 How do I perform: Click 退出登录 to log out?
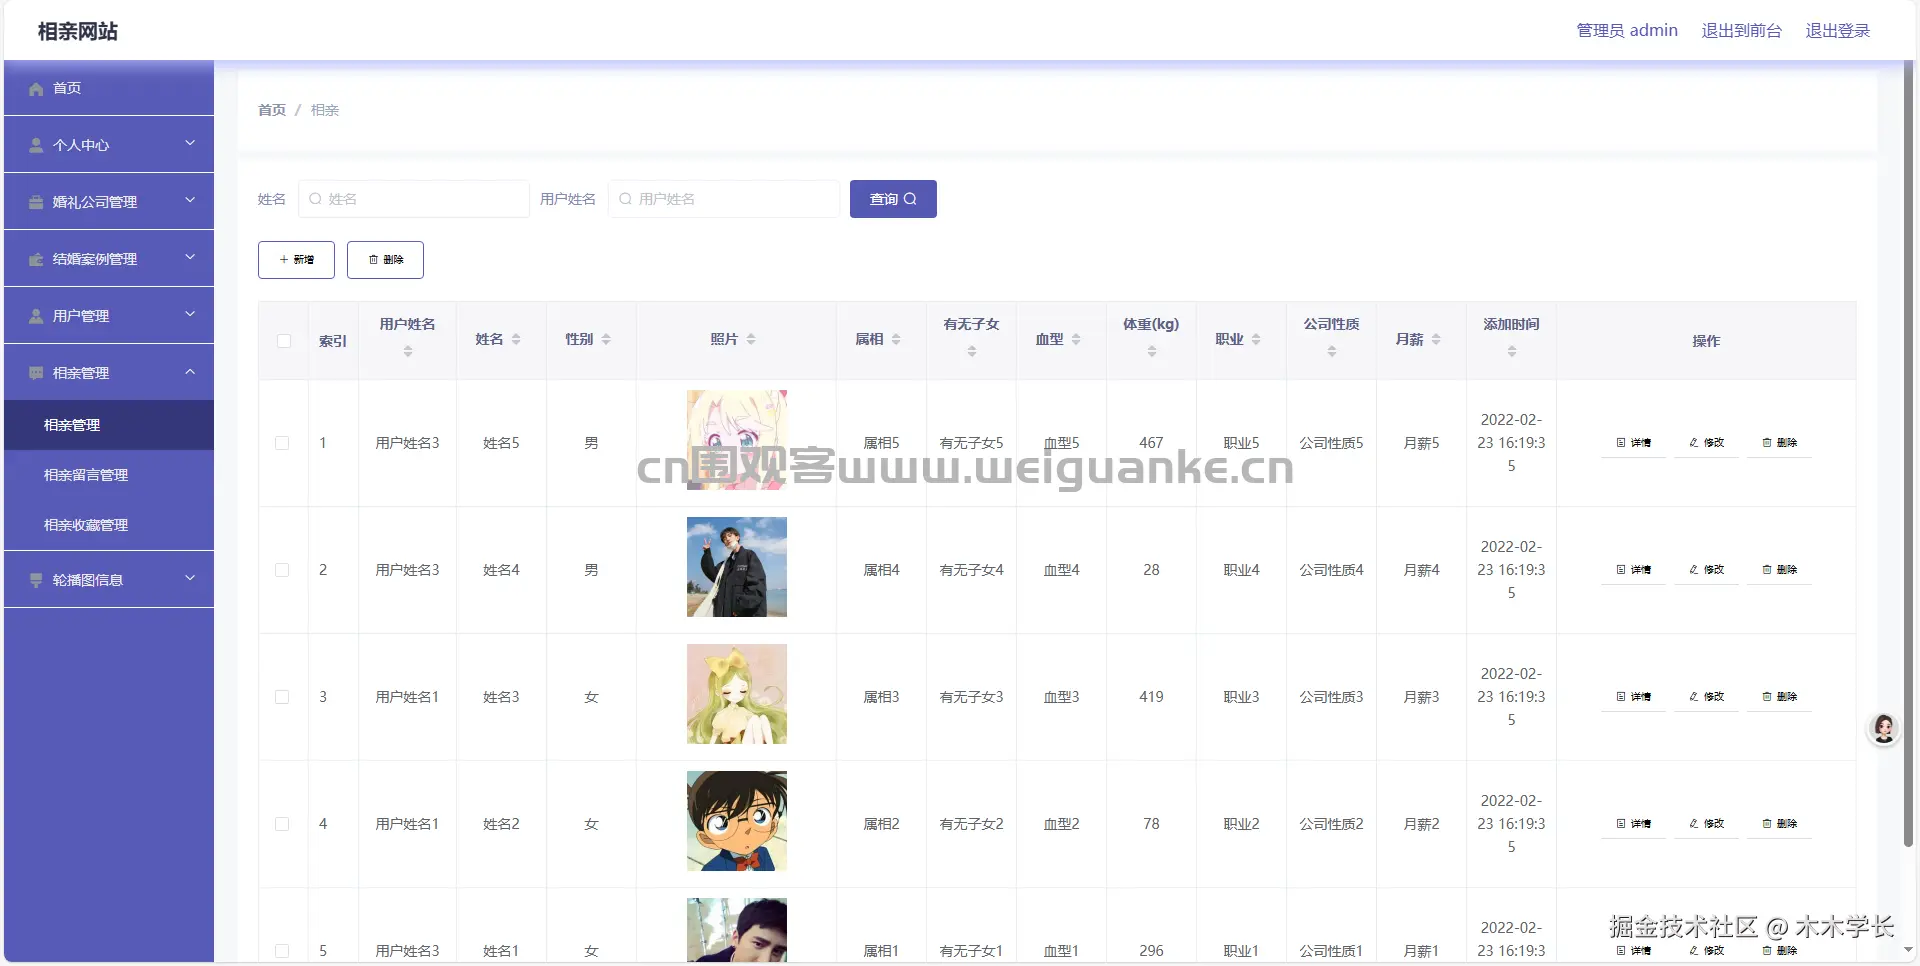1837,31
